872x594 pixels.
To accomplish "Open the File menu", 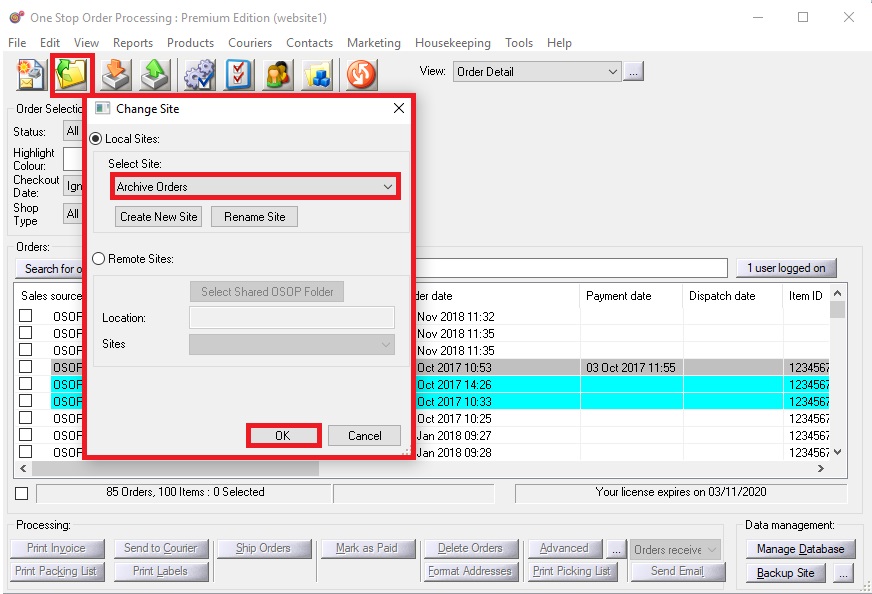I will pos(17,43).
